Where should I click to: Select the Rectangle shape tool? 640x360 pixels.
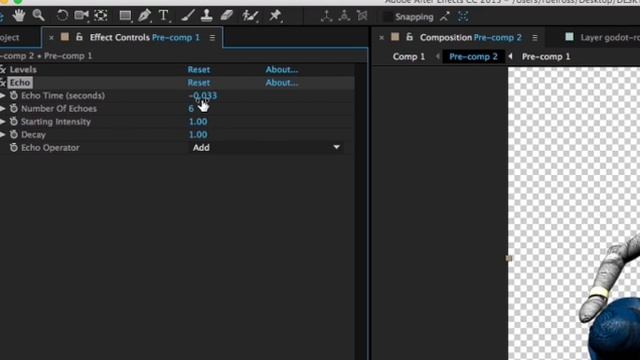point(125,16)
